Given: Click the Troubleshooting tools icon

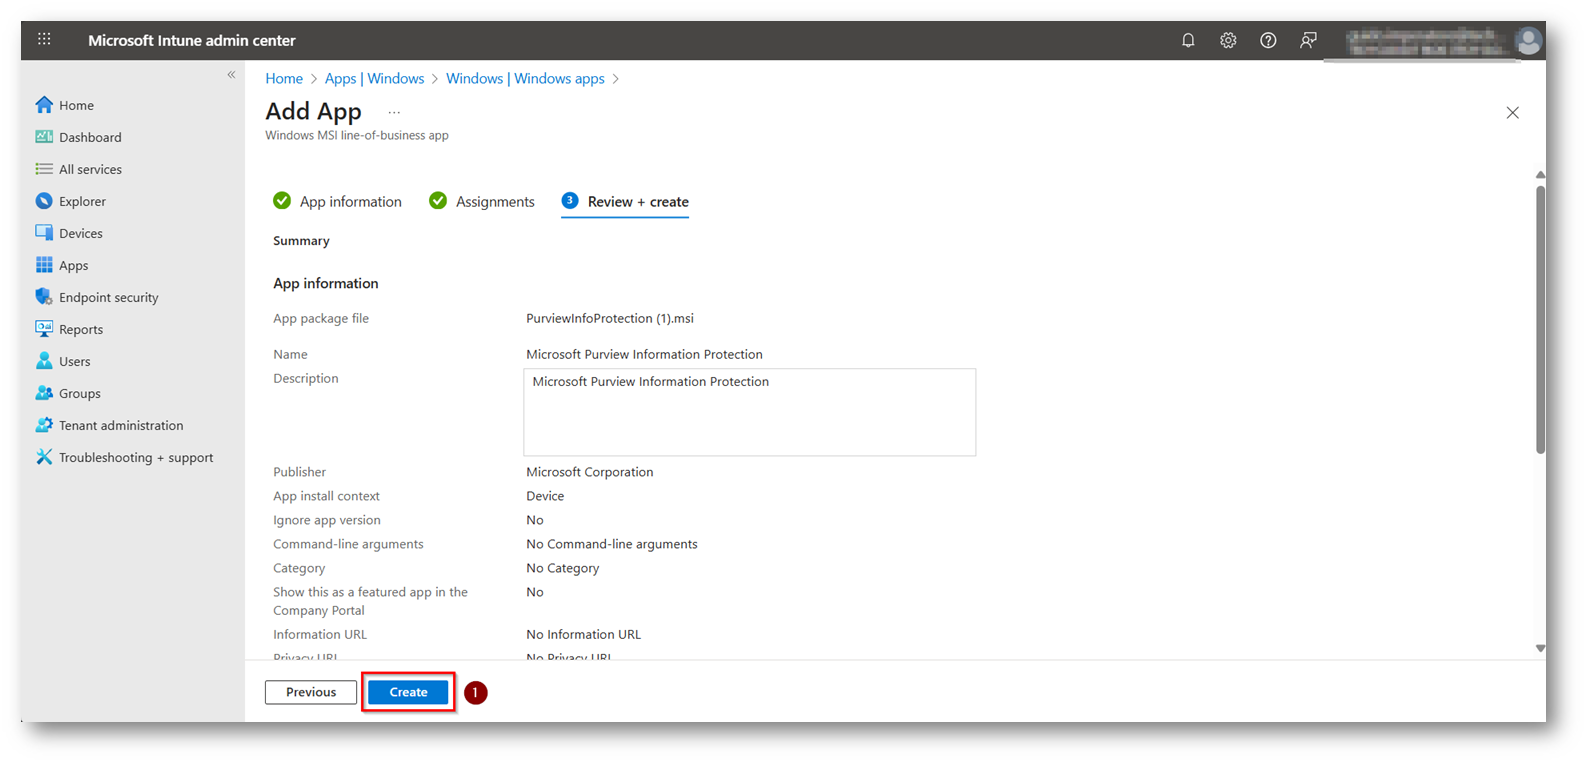Looking at the screenshot, I should point(44,457).
